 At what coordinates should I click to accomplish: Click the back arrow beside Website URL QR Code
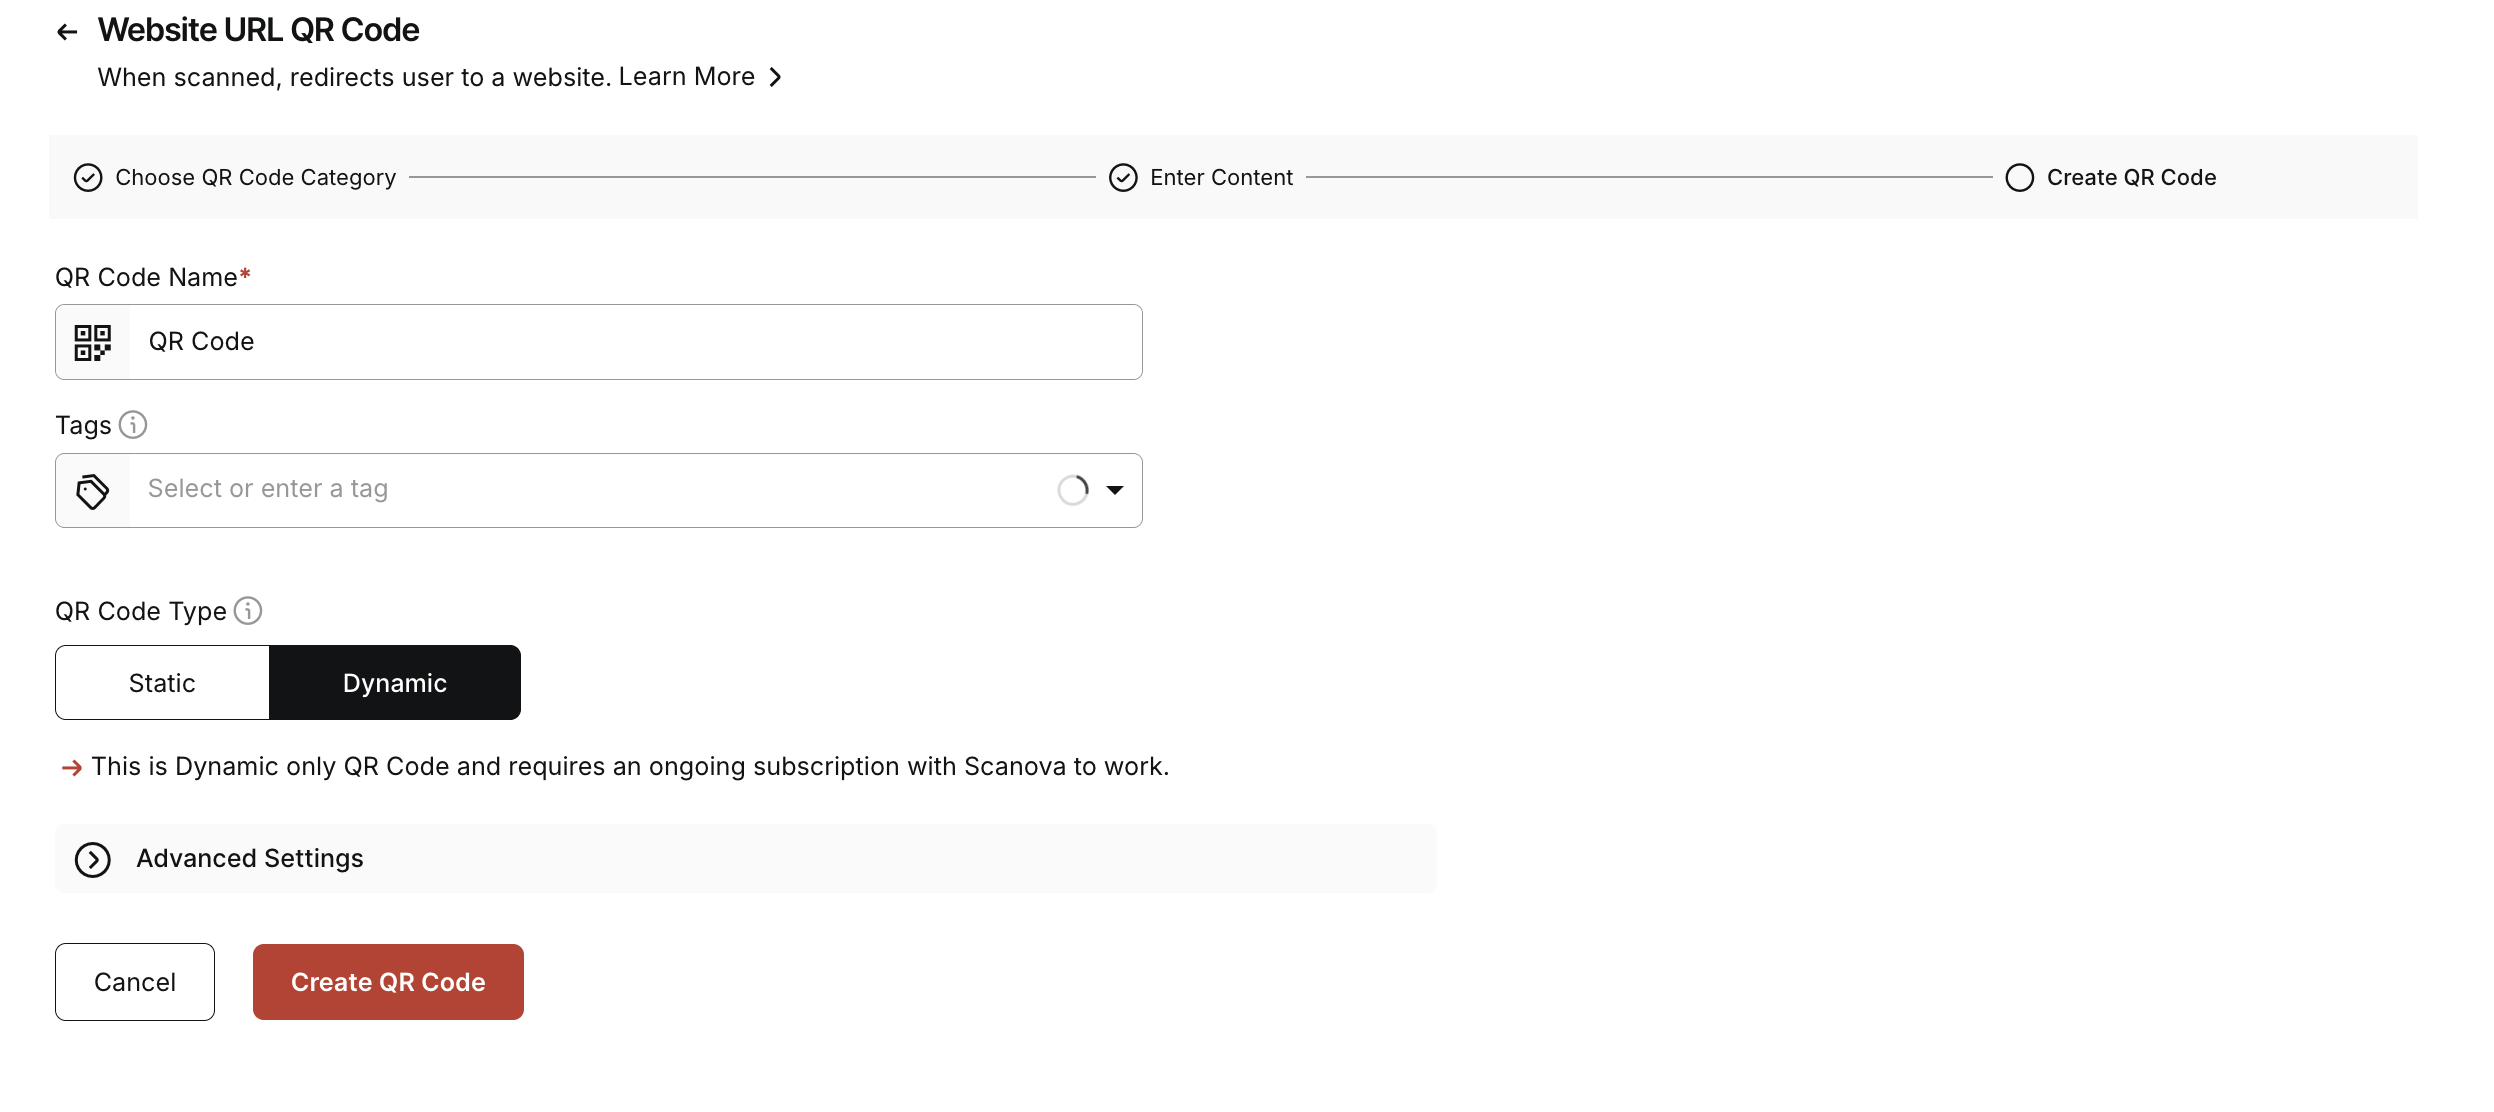[x=67, y=32]
